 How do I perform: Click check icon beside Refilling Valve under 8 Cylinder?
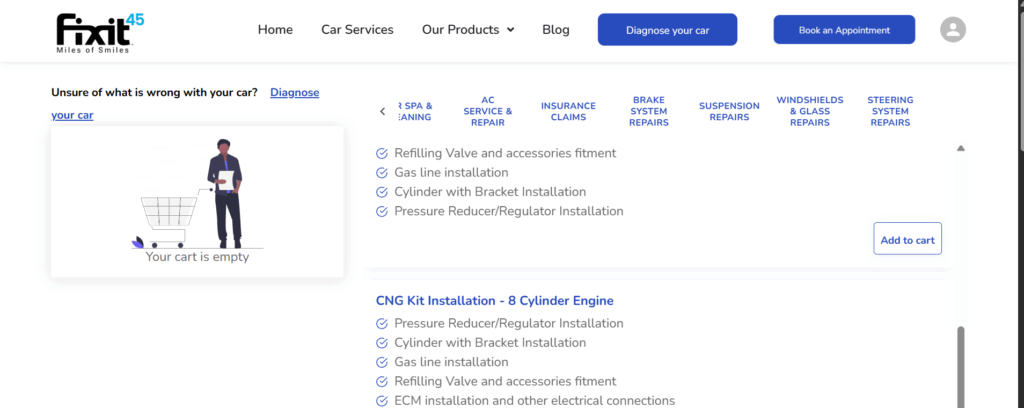point(381,381)
